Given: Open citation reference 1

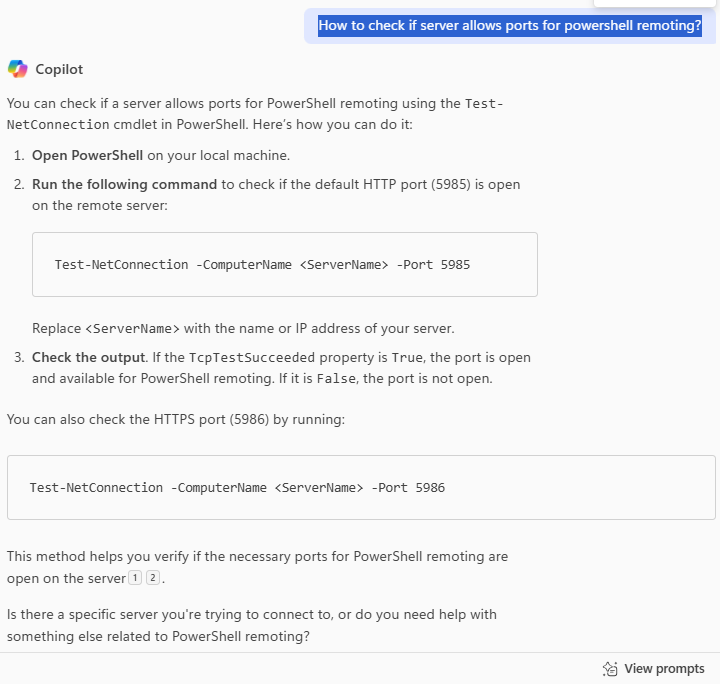Looking at the screenshot, I should coord(134,578).
